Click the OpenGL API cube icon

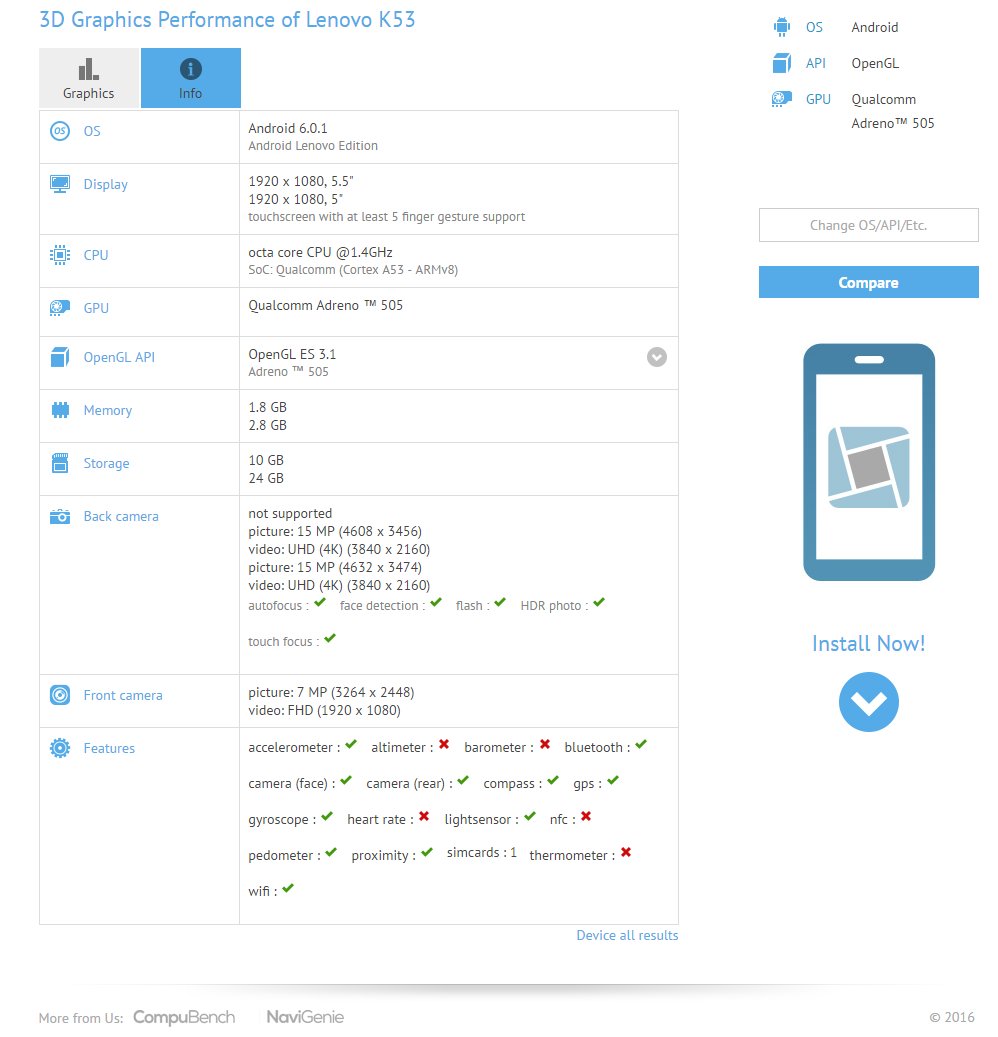point(60,357)
